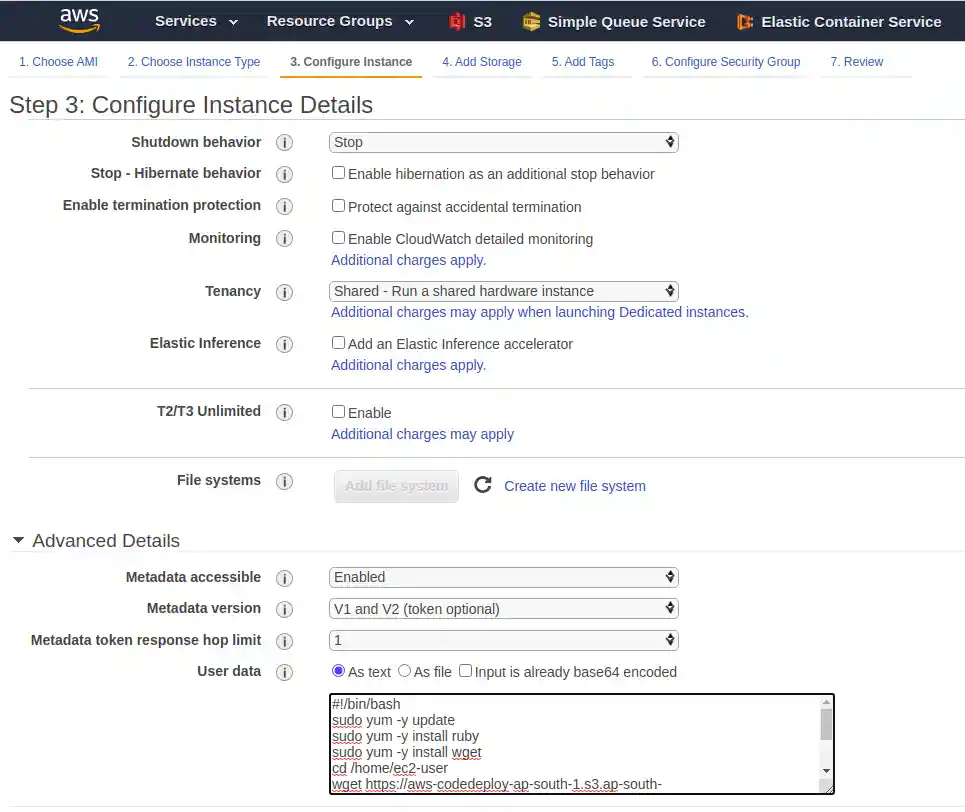The height and width of the screenshot is (812, 965).
Task: Enable hibernation as an additional stop behavior
Action: [338, 173]
